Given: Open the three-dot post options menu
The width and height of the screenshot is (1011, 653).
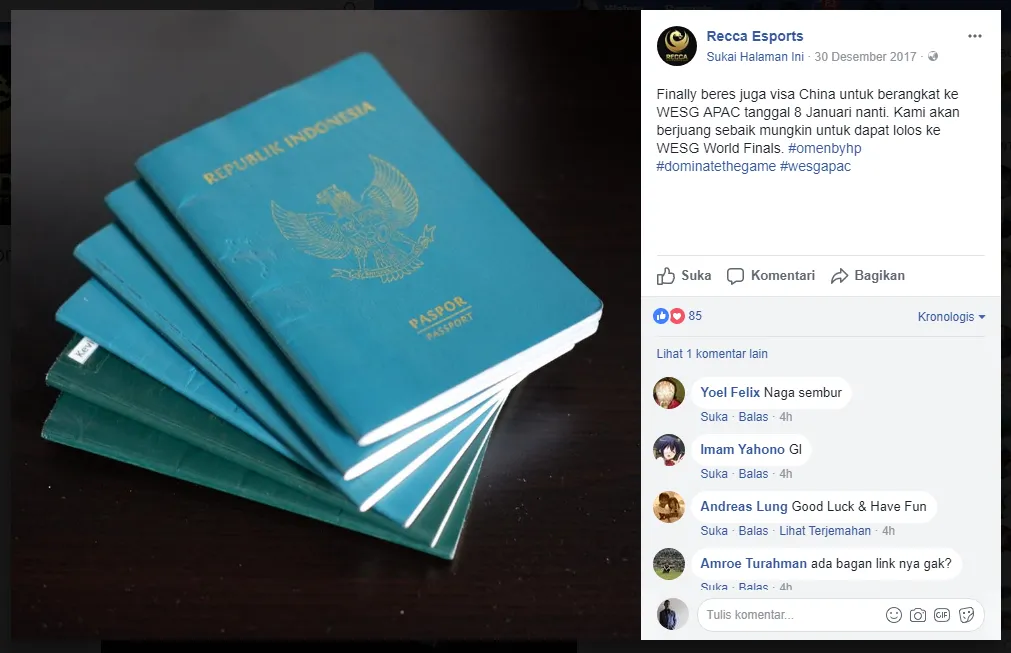Looking at the screenshot, I should (974, 36).
